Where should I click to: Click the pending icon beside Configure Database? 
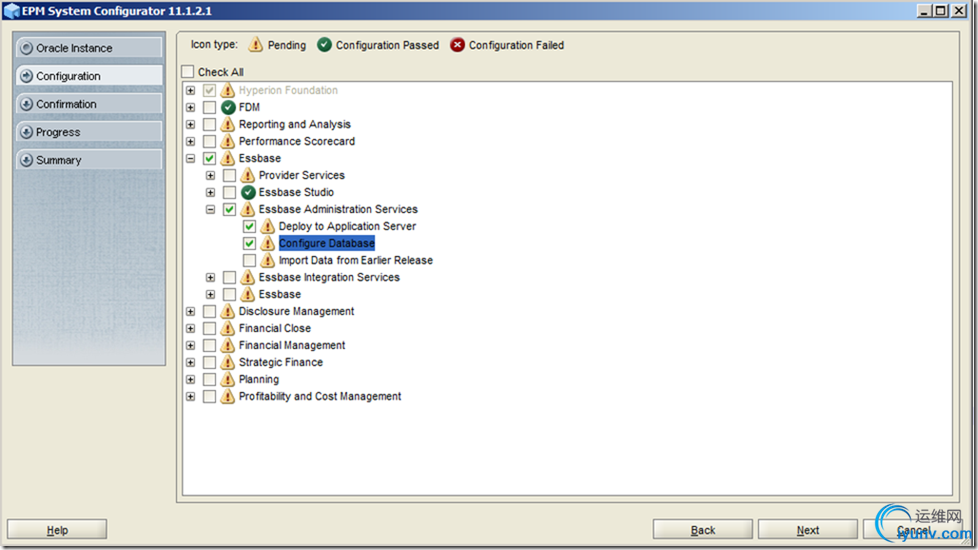268,243
